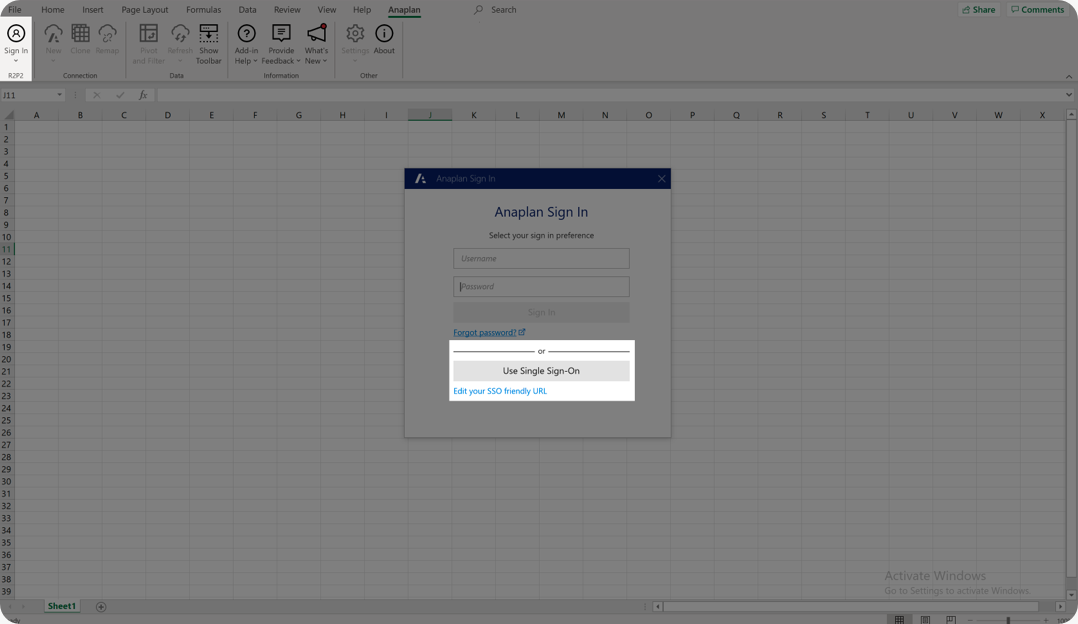Click the Username input field

coord(541,258)
